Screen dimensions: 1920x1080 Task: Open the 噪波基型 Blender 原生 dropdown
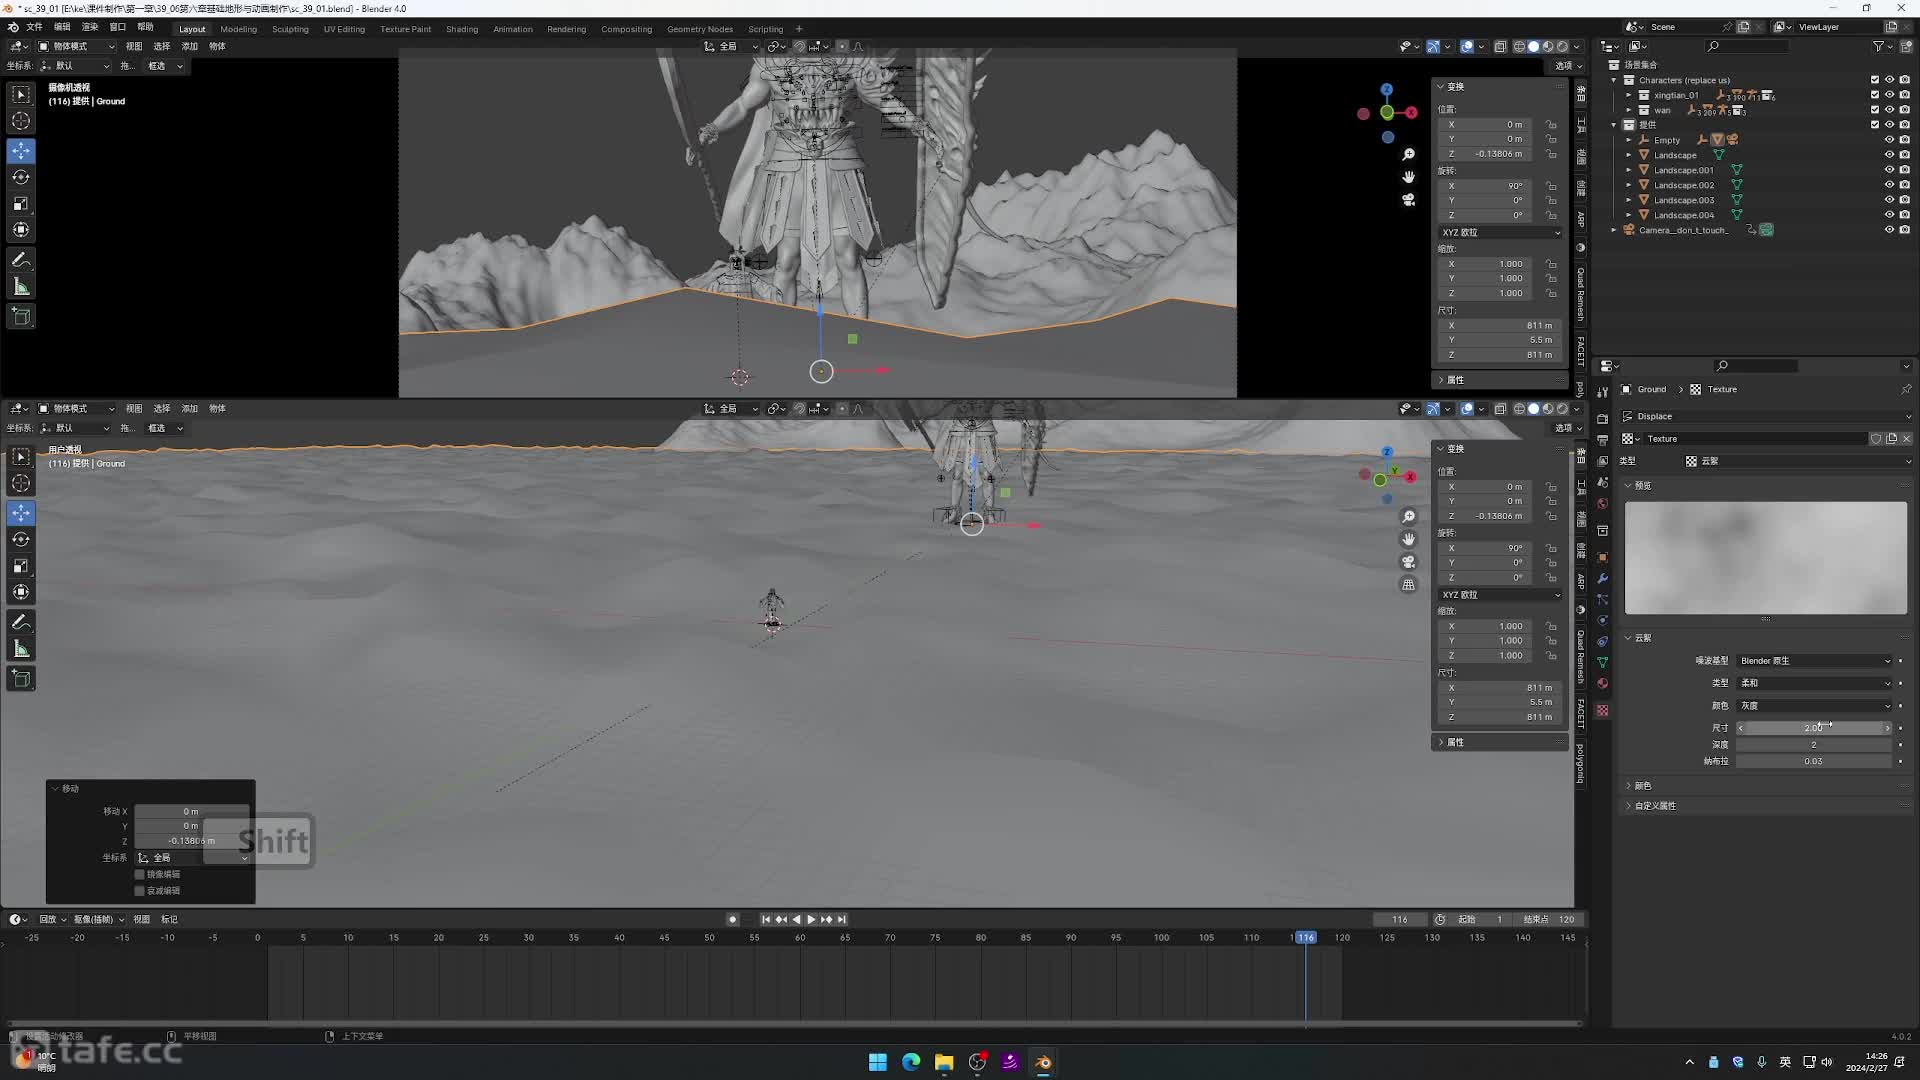(x=1814, y=661)
